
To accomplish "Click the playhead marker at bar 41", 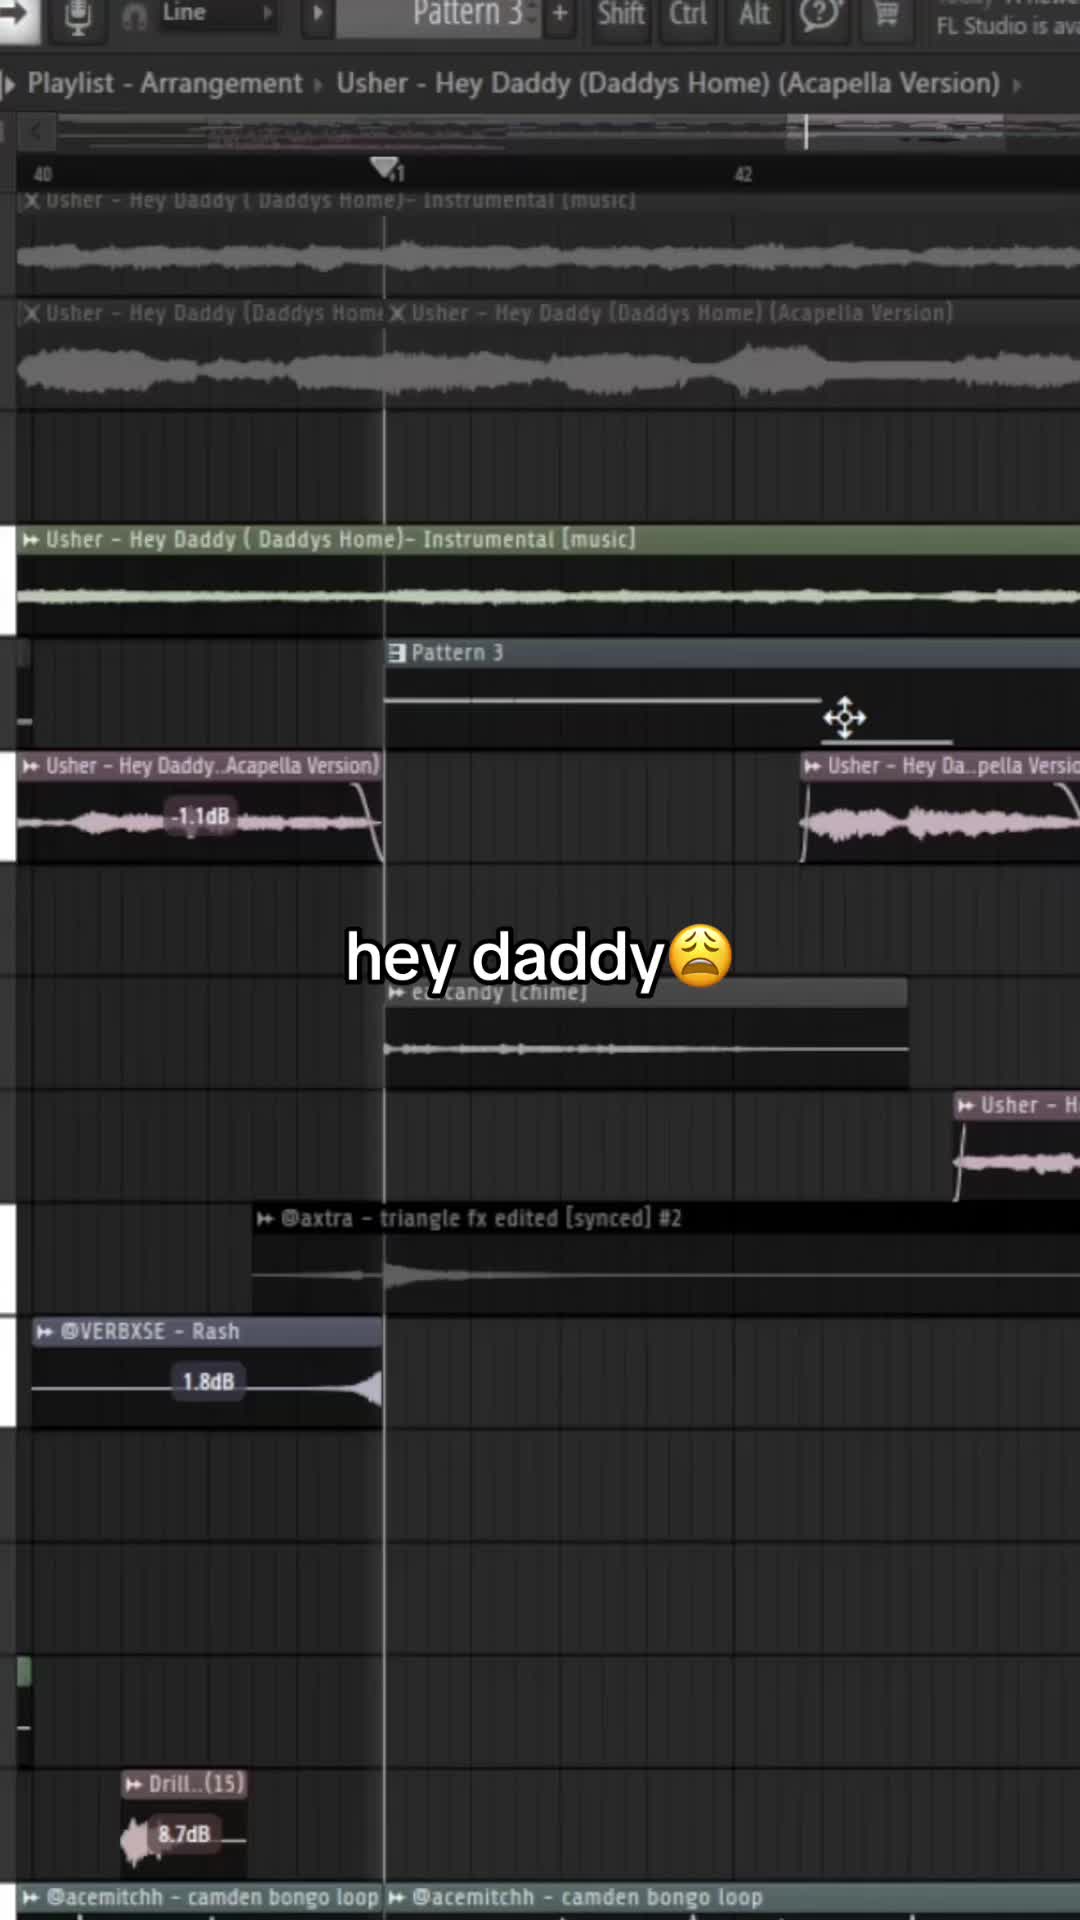I will click(383, 167).
